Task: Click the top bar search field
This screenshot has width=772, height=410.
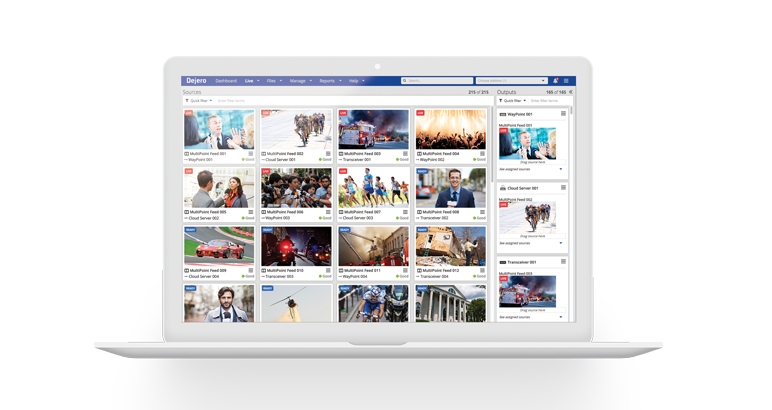Action: coord(435,80)
